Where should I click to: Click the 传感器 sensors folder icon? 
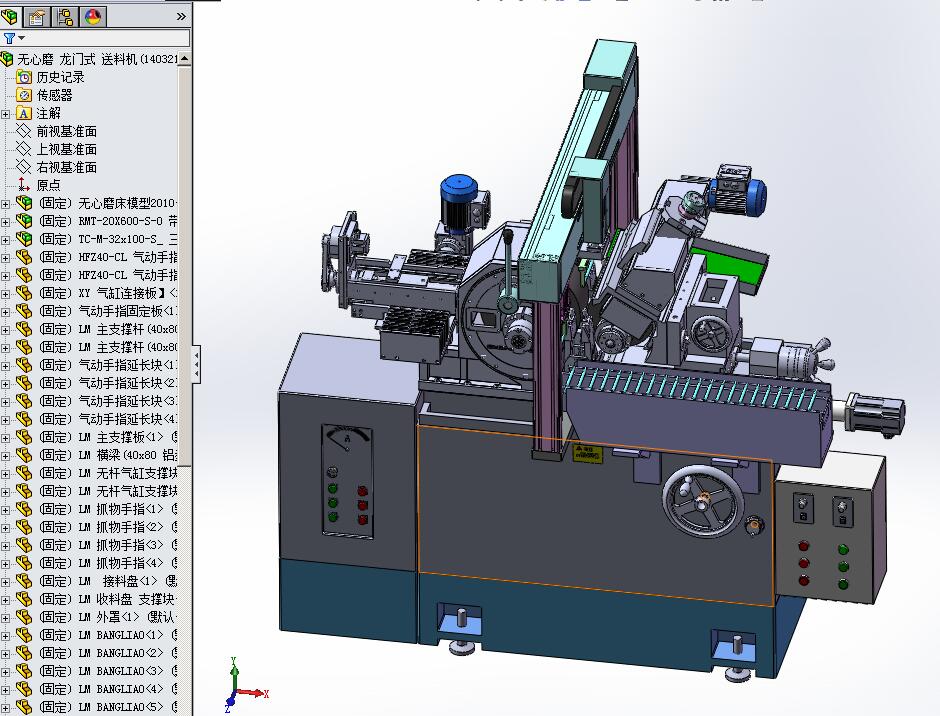coord(24,95)
